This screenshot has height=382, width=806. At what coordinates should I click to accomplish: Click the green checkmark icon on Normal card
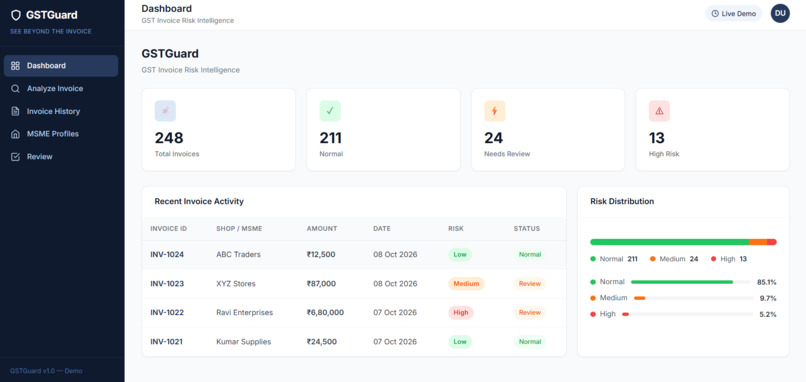(330, 111)
